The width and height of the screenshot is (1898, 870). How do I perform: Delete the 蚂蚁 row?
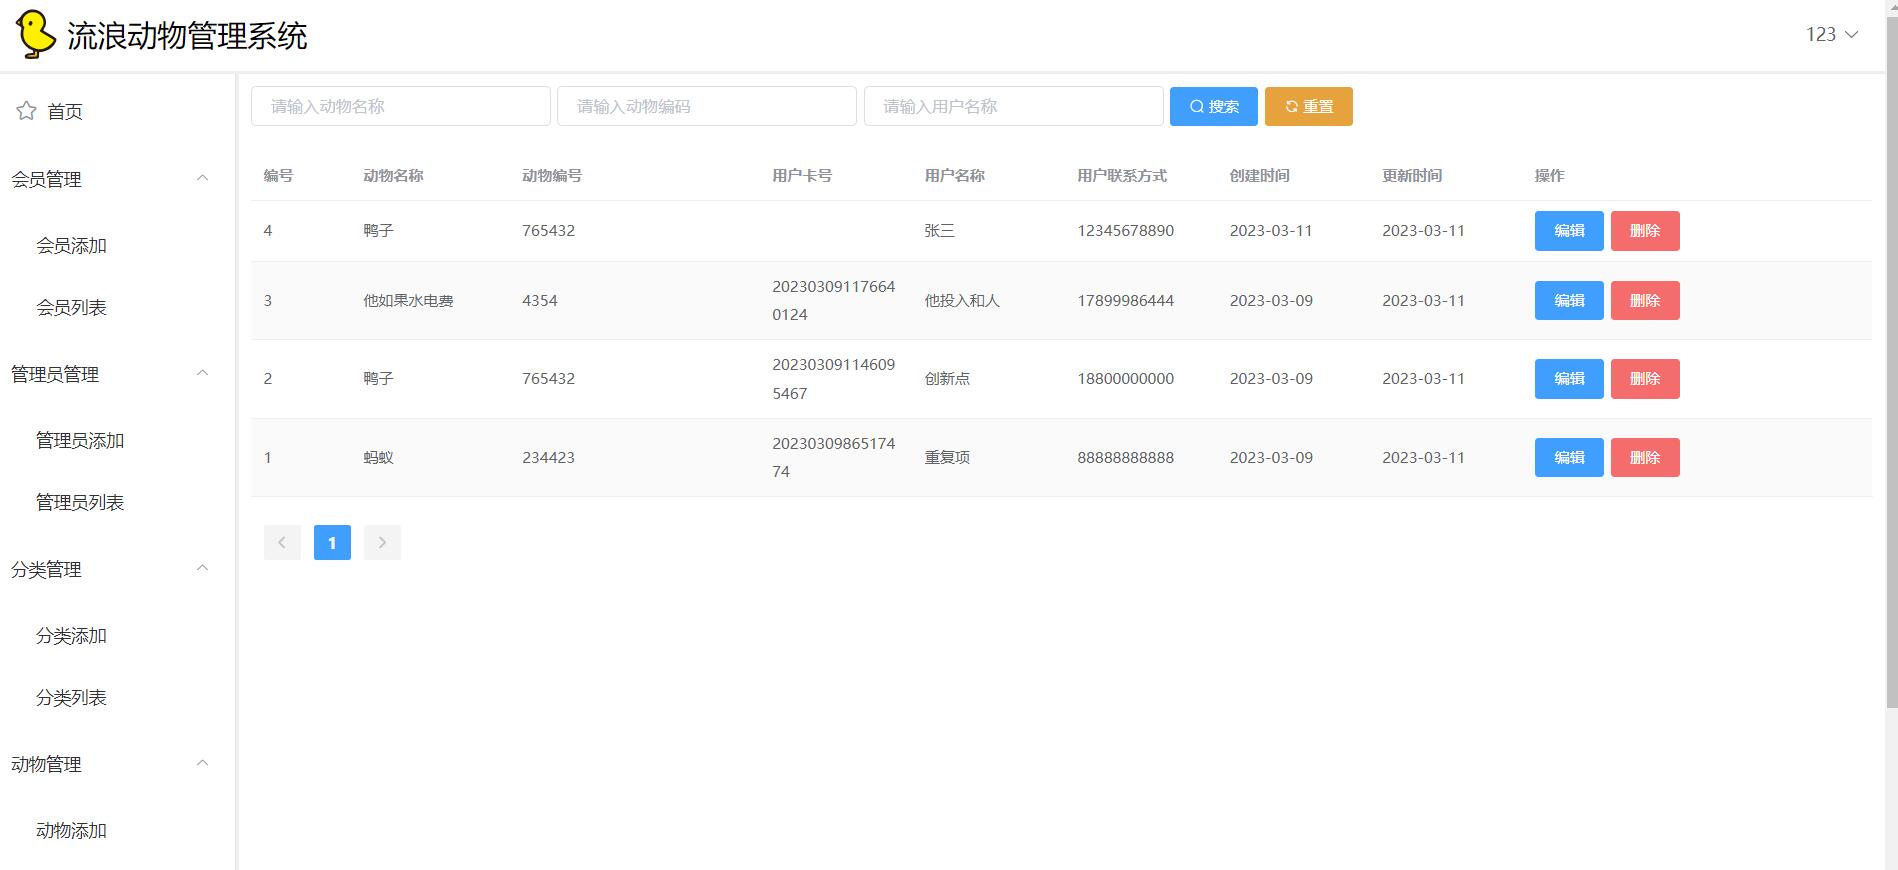(1645, 458)
